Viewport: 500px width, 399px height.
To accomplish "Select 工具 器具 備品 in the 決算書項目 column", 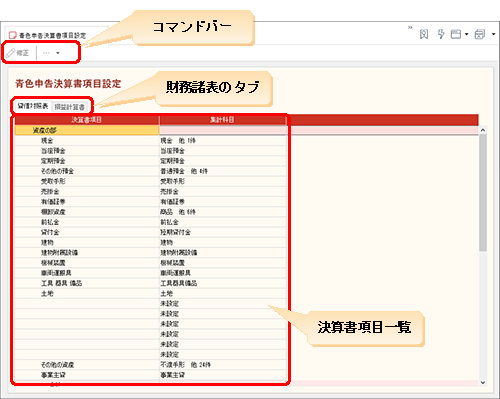I will 61,283.
